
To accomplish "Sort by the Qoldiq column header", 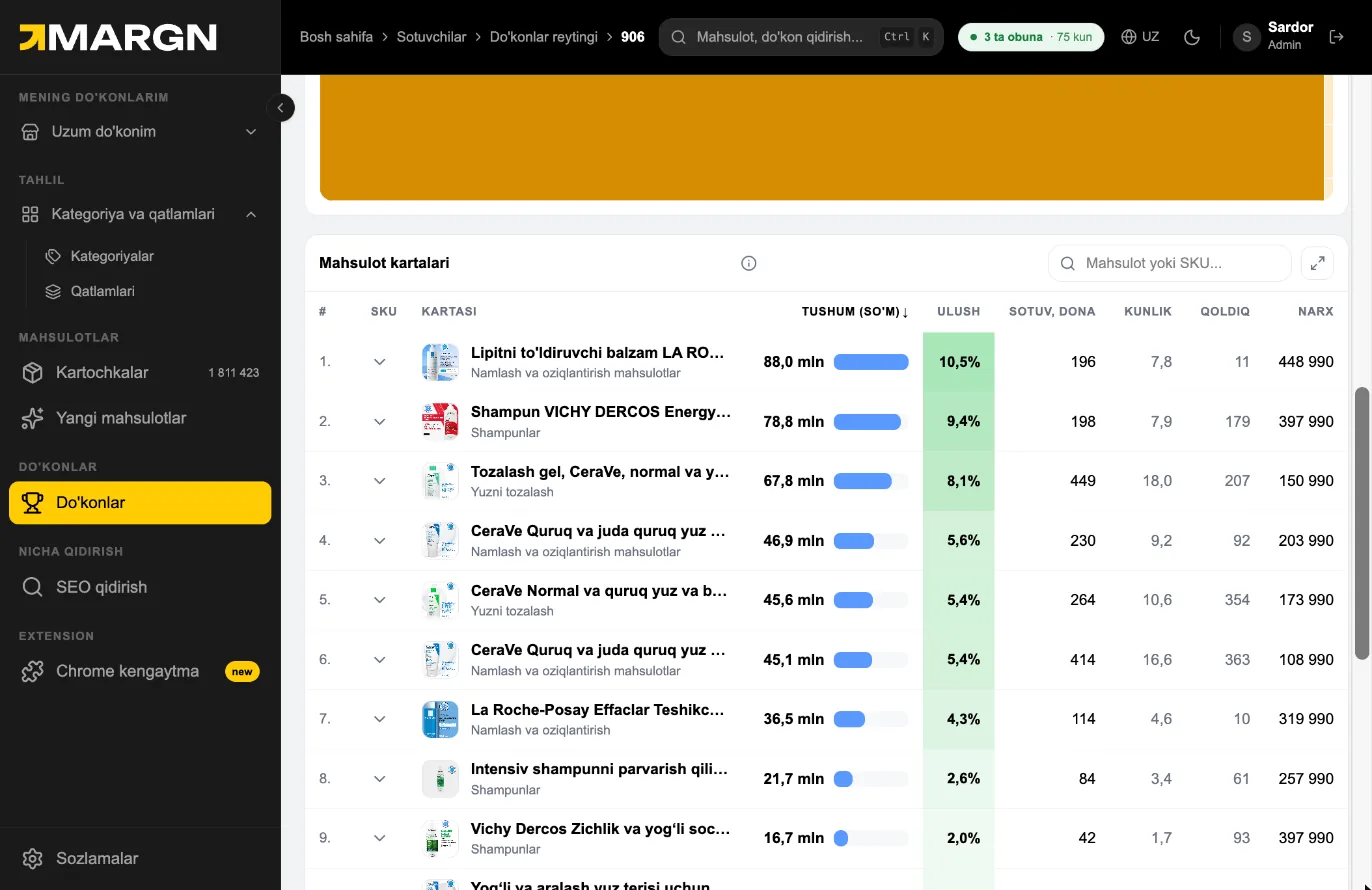I will point(1225,312).
